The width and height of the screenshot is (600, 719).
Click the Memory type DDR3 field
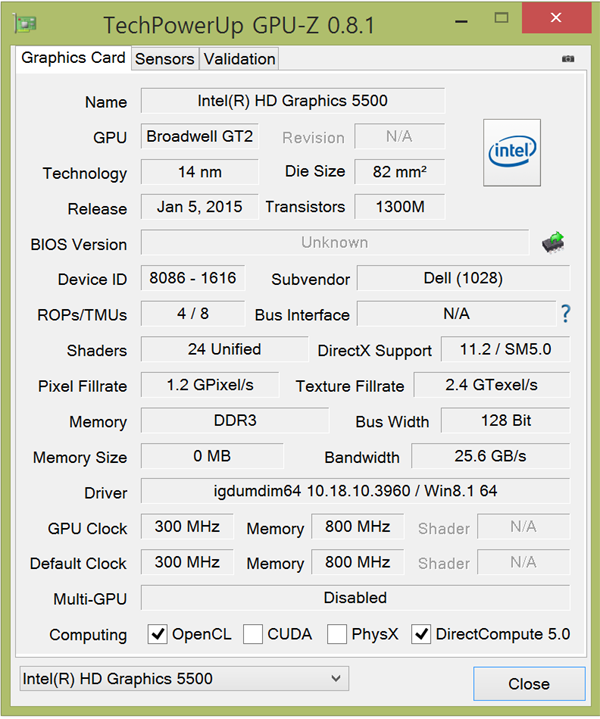[x=235, y=420]
